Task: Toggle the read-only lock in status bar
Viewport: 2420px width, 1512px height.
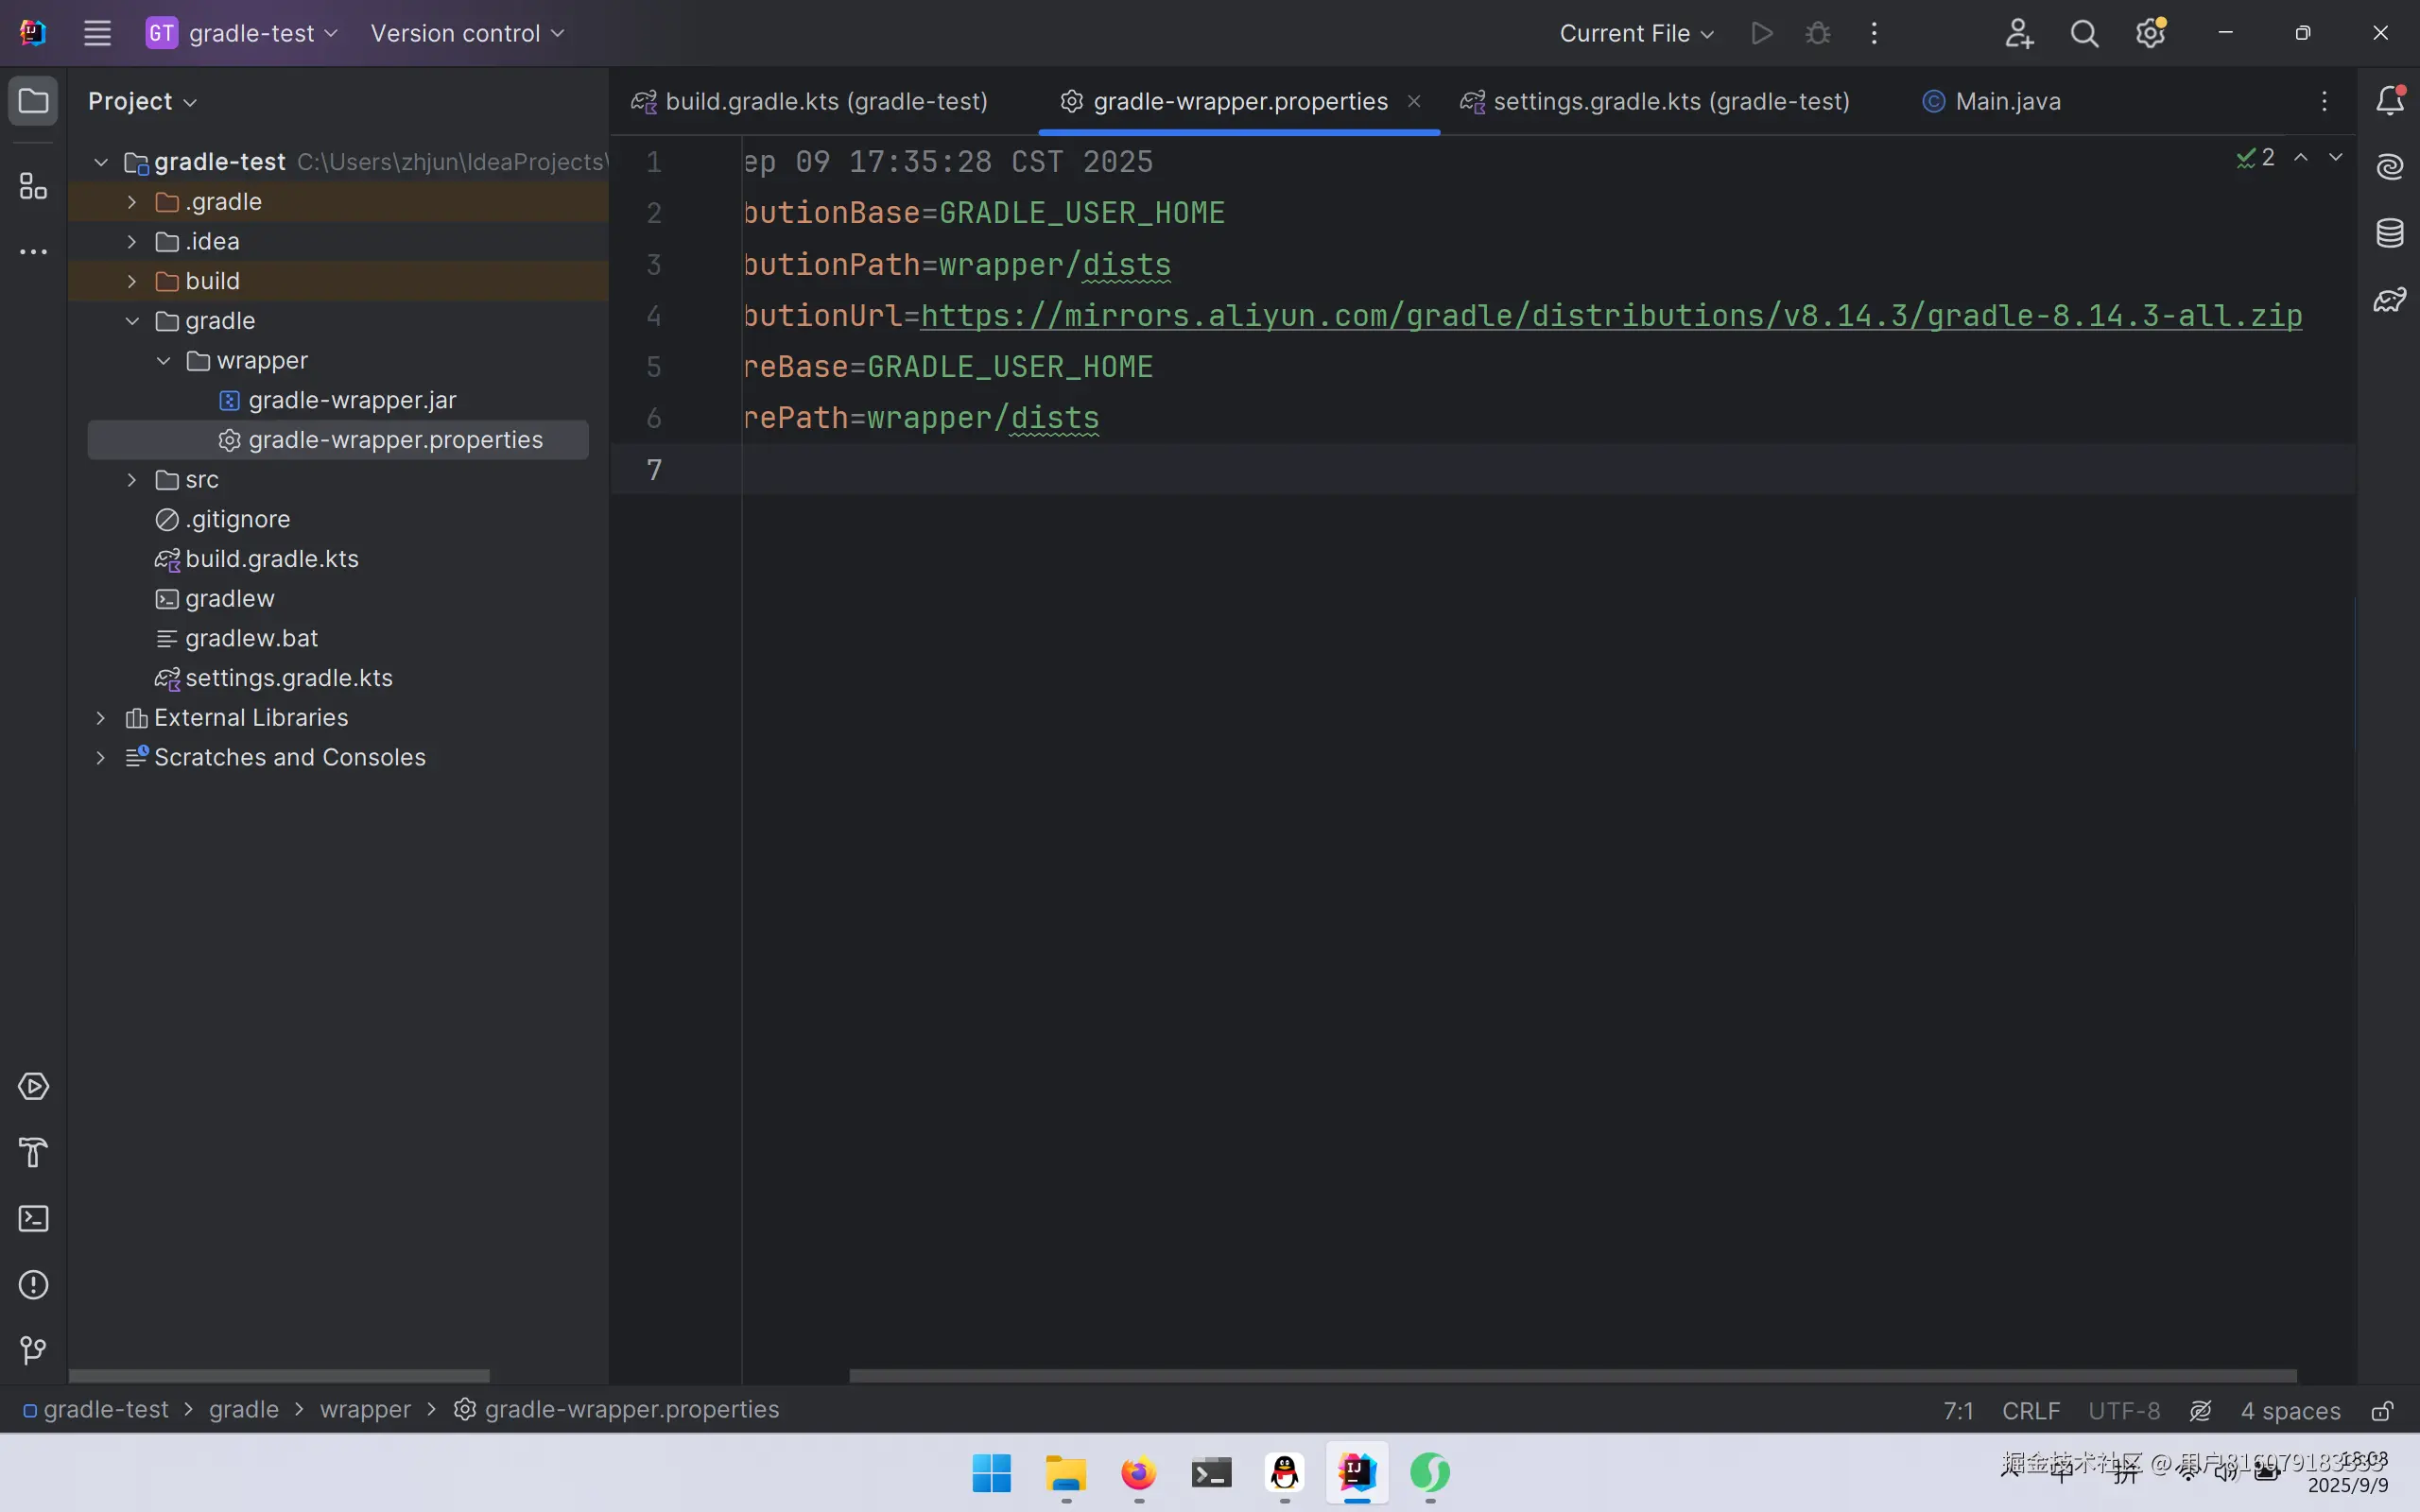Action: pos(2382,1410)
